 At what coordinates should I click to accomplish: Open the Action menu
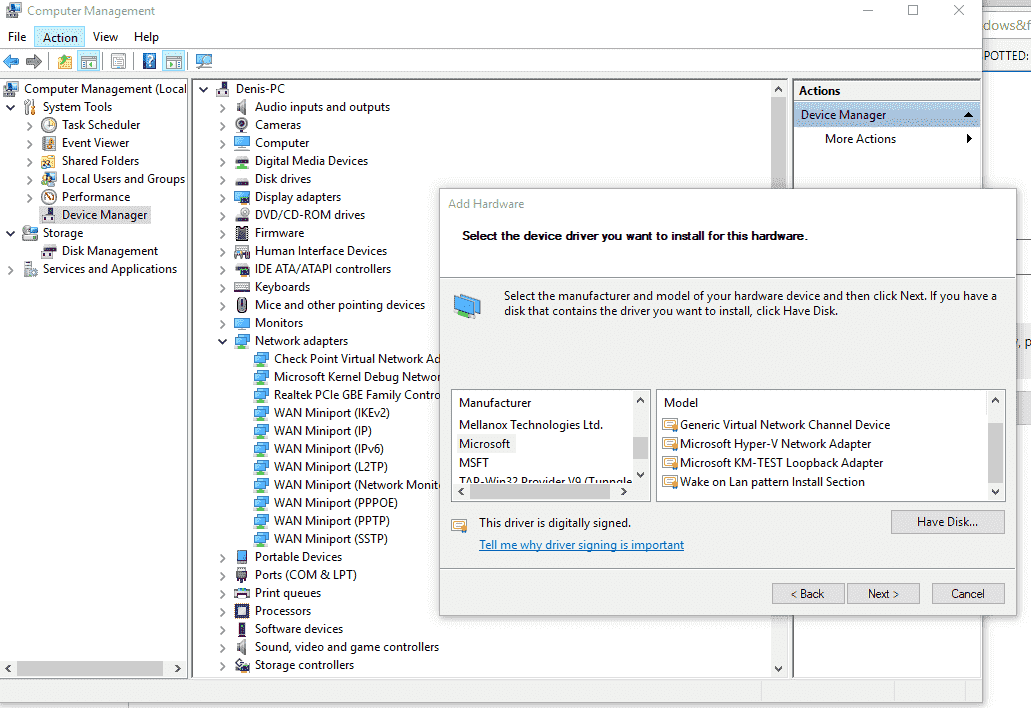point(60,37)
